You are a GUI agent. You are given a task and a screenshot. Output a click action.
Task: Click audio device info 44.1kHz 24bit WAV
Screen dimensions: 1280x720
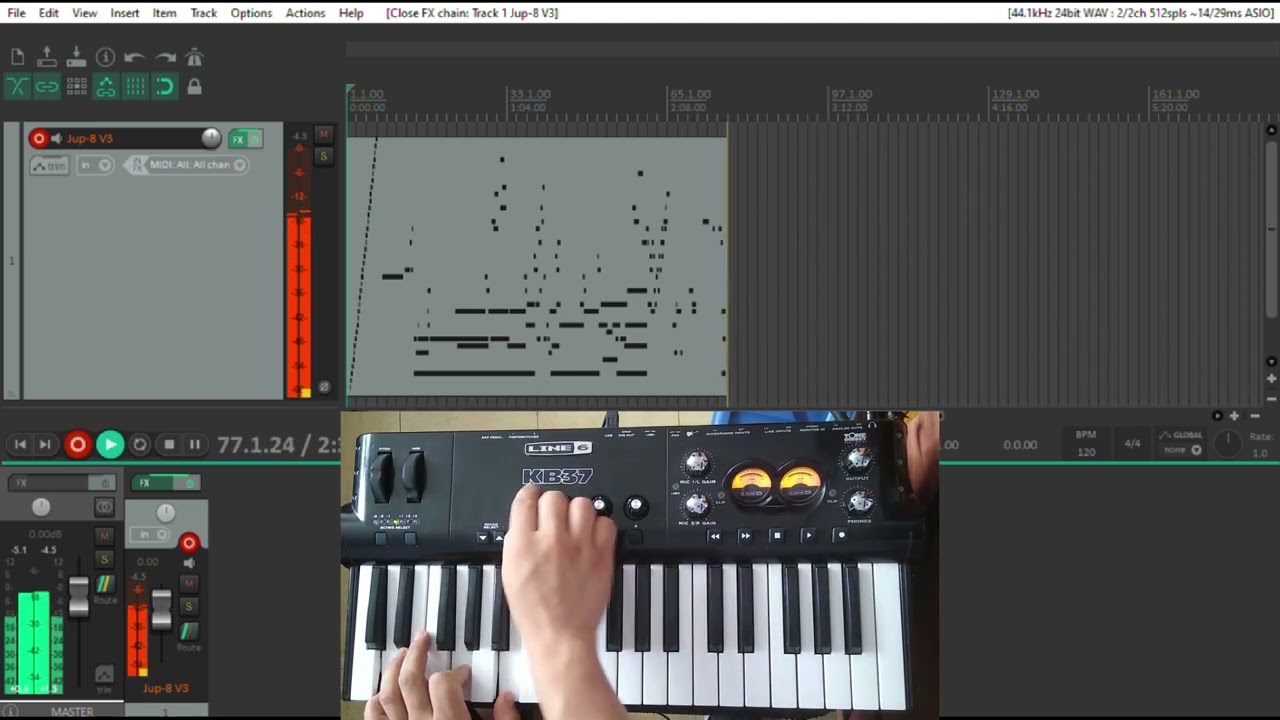coord(1141,13)
